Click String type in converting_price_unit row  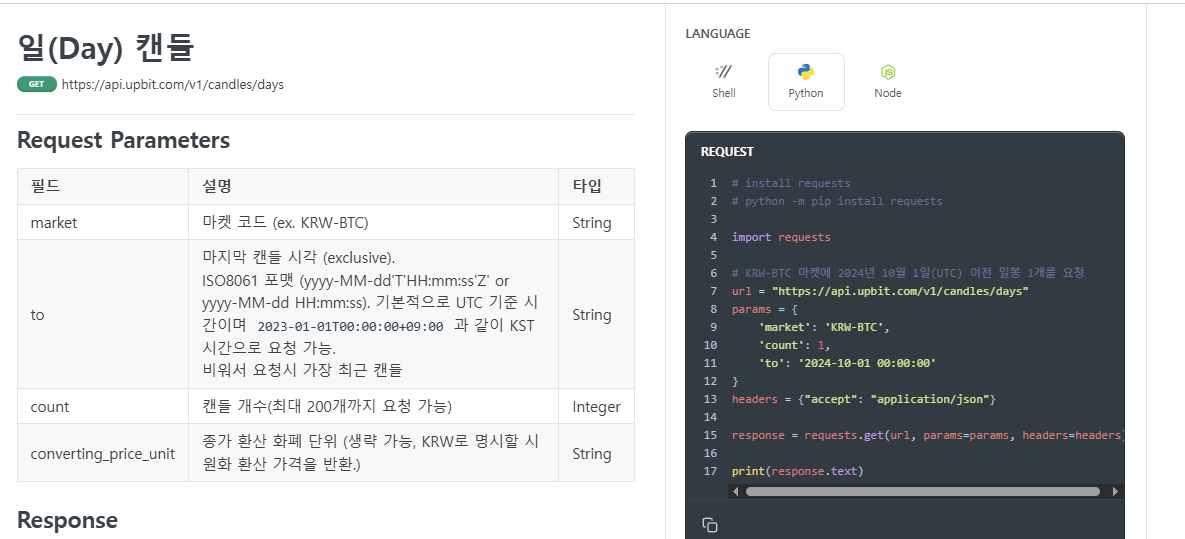pos(596,453)
